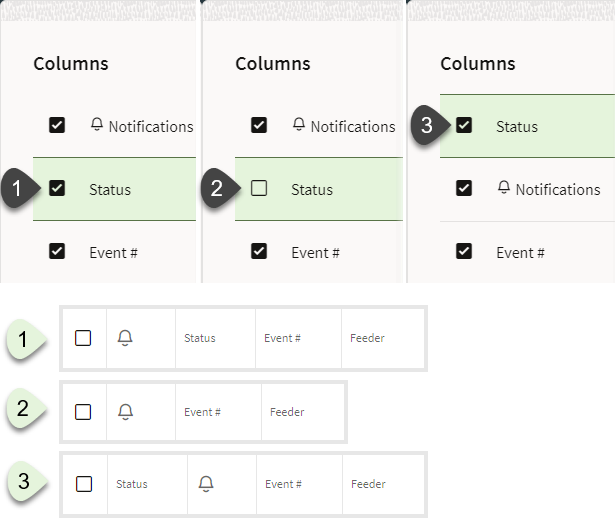
Task: Click the Feeder column header in row 1
Action: [x=367, y=338]
